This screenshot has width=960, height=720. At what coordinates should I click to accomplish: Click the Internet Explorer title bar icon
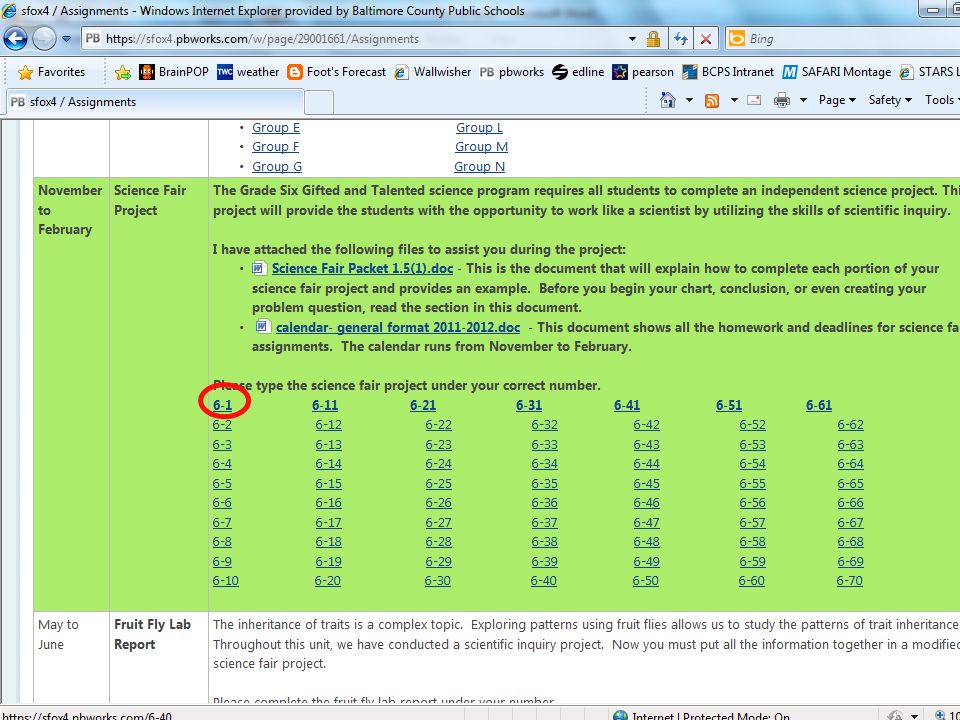[x=9, y=10]
